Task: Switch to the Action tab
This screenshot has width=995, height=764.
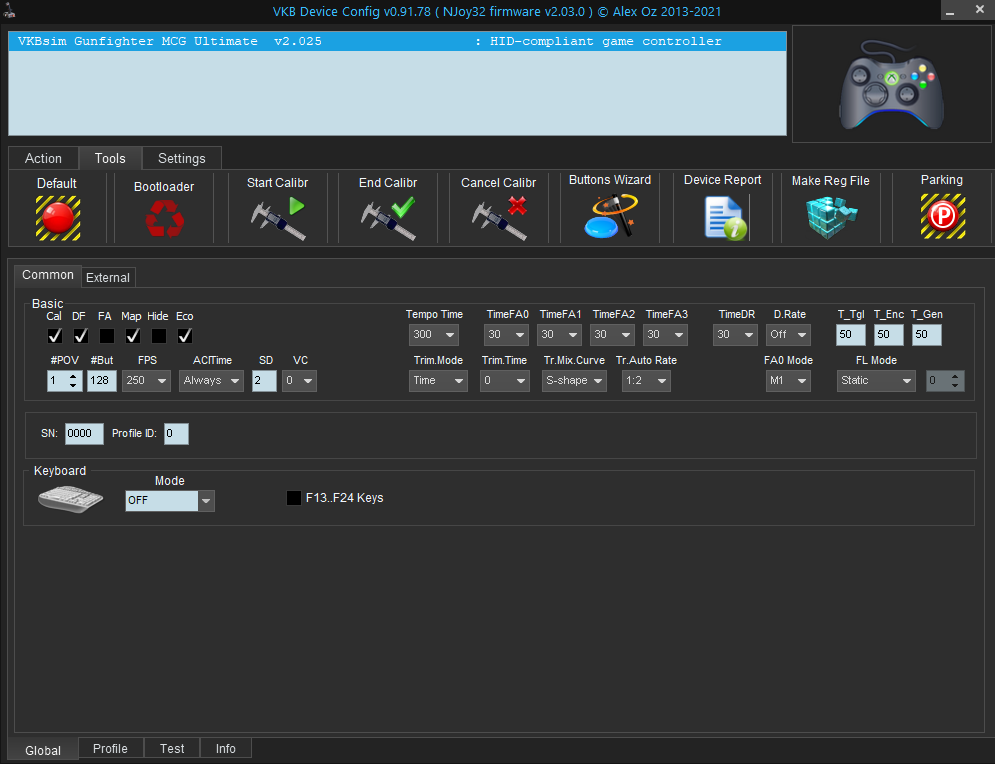Action: [x=43, y=159]
